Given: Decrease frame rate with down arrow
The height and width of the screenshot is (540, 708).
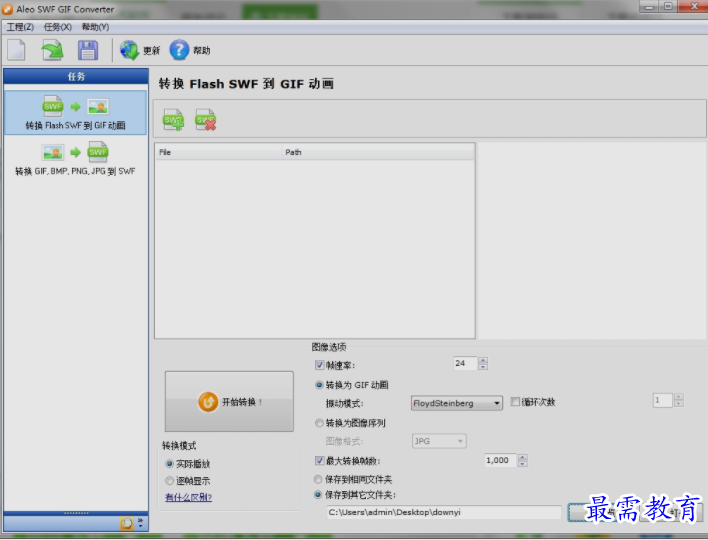Looking at the screenshot, I should coord(483,367).
